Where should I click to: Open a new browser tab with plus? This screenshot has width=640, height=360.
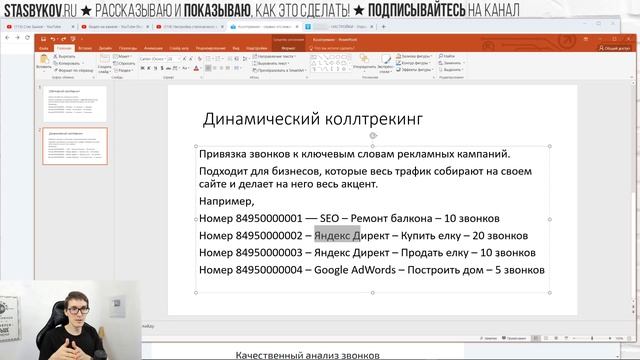click(383, 27)
